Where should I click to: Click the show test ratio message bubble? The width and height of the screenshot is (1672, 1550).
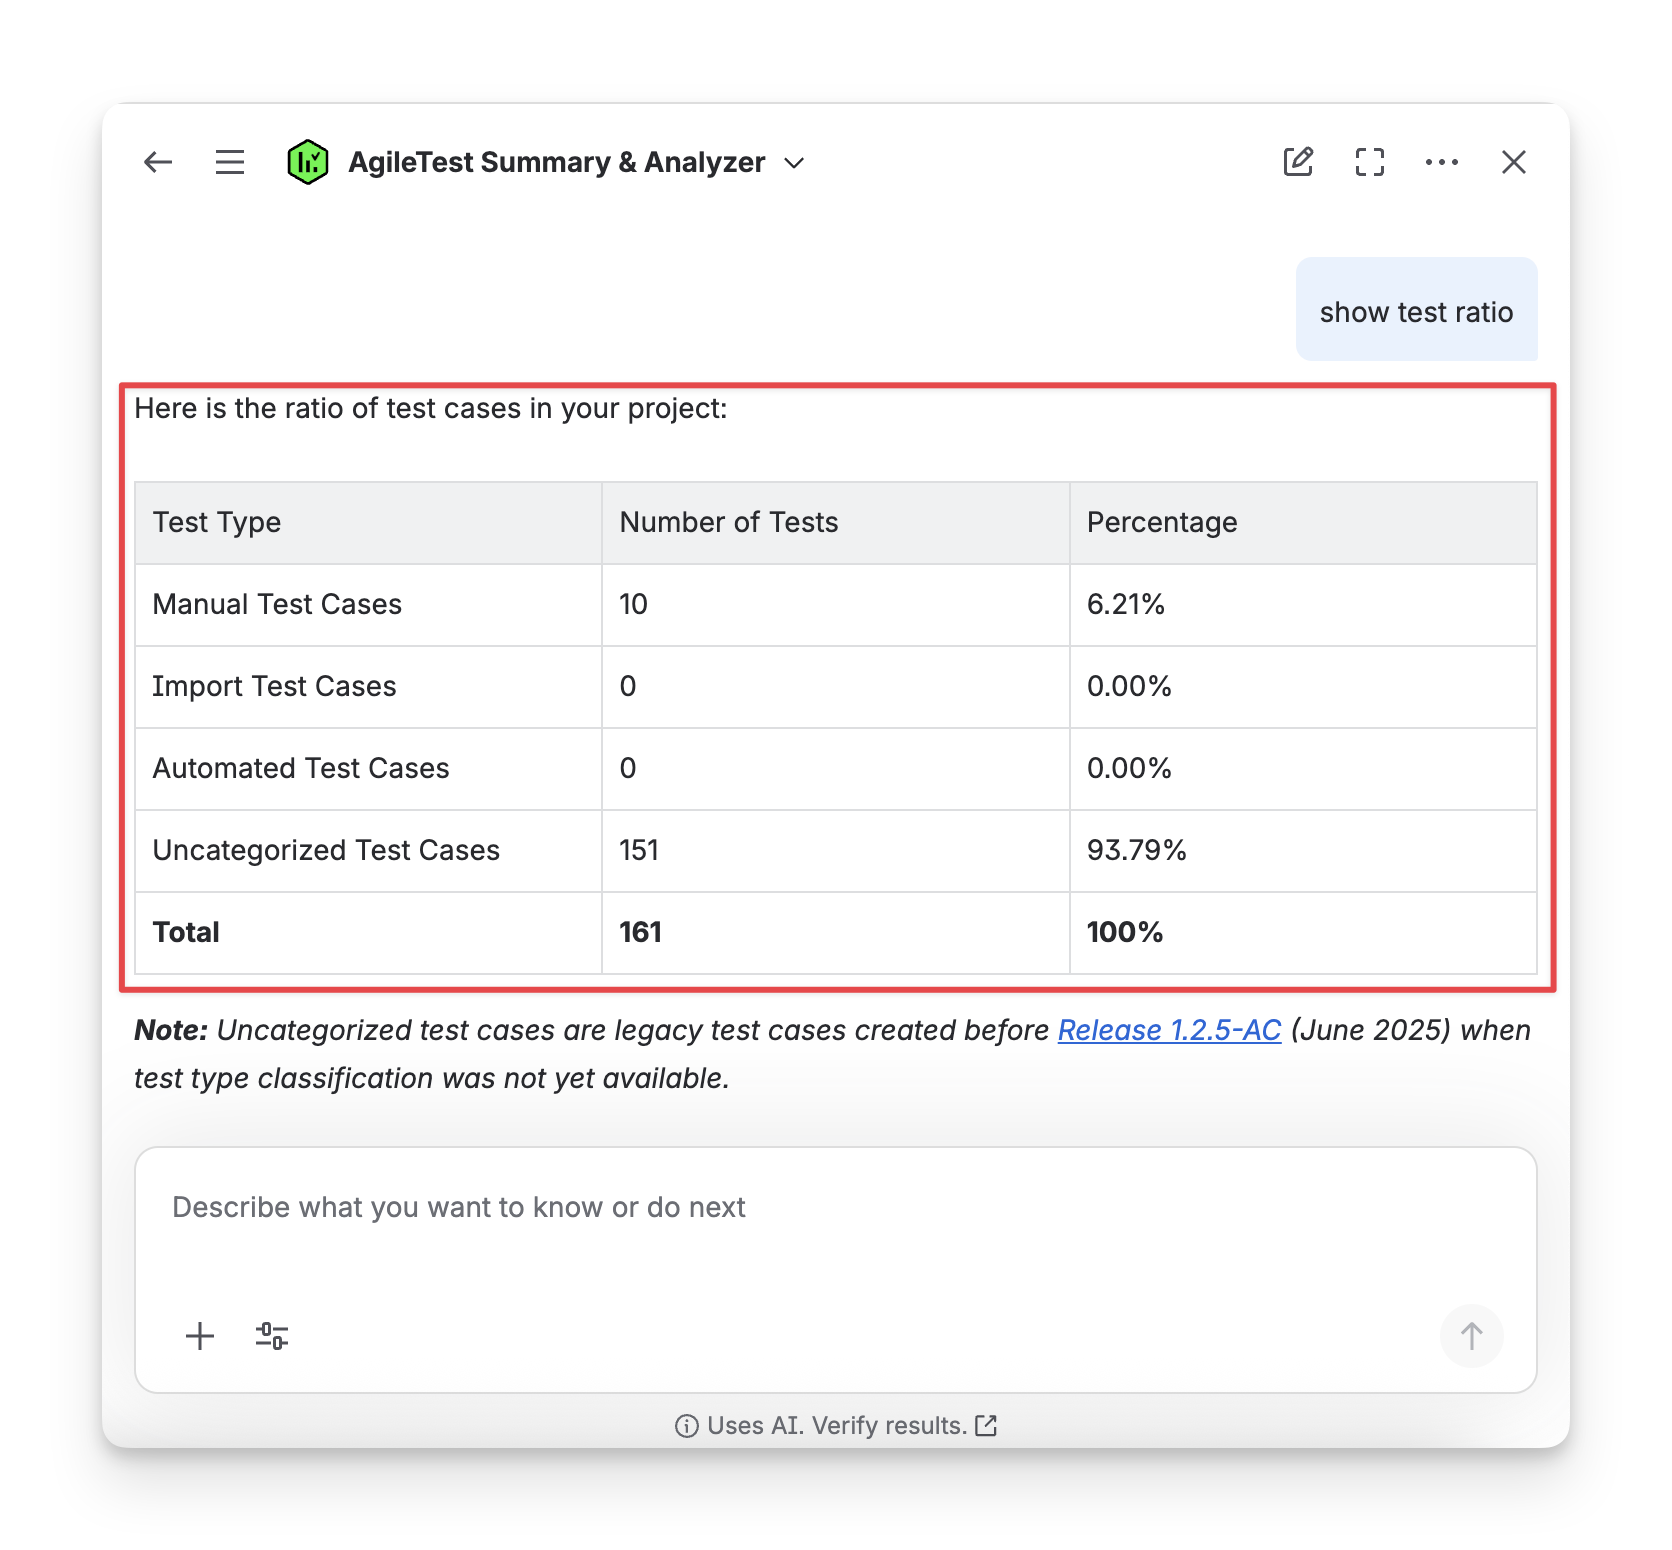pyautogui.click(x=1416, y=312)
